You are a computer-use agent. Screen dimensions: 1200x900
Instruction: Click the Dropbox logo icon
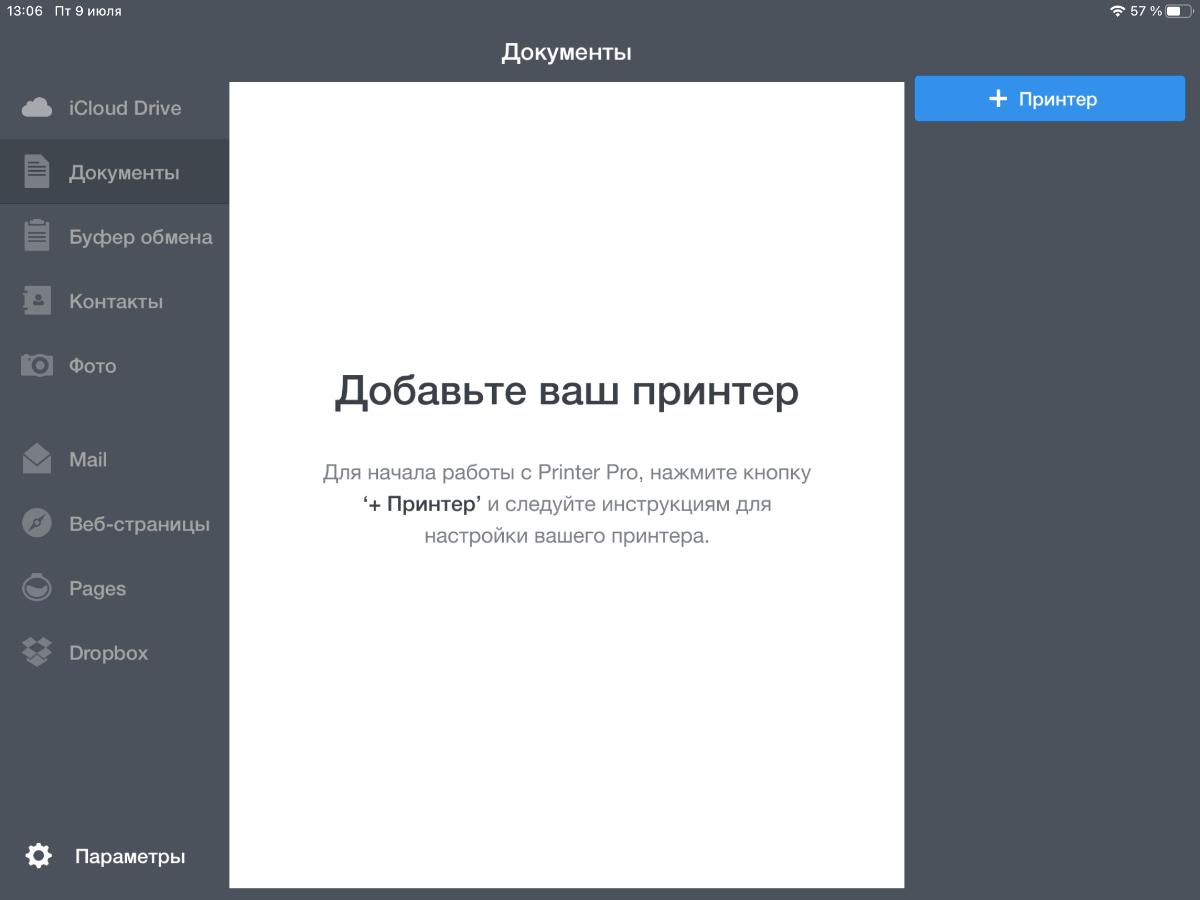click(x=37, y=652)
